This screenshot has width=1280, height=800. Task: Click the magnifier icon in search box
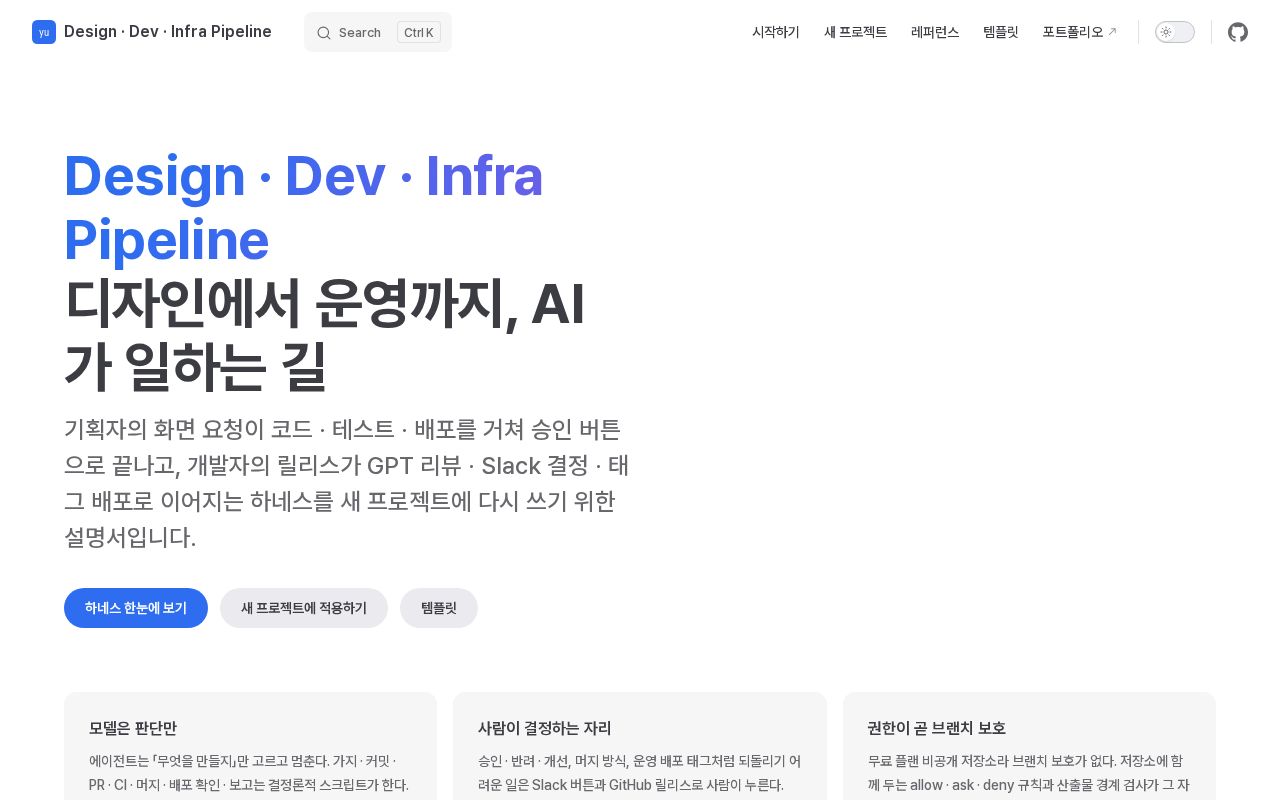324,32
